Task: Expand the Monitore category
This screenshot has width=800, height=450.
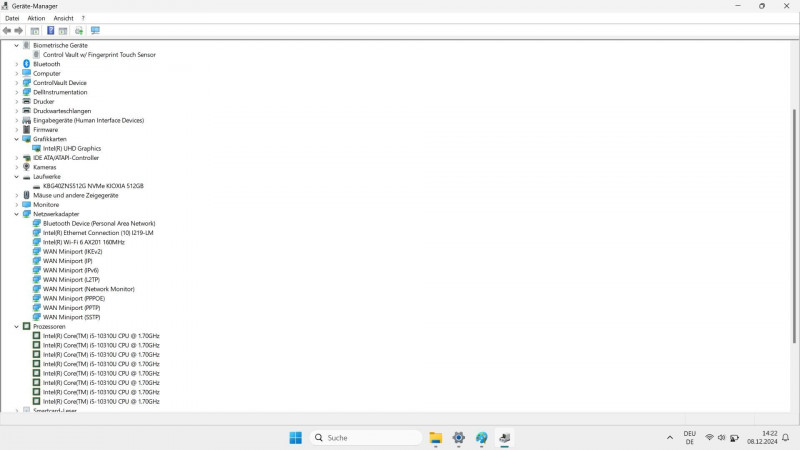Action: (16, 205)
